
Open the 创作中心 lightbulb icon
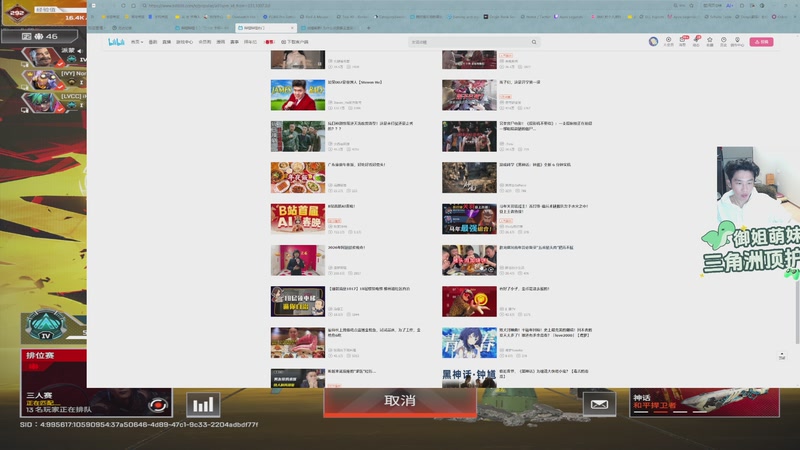pyautogui.click(x=737, y=42)
